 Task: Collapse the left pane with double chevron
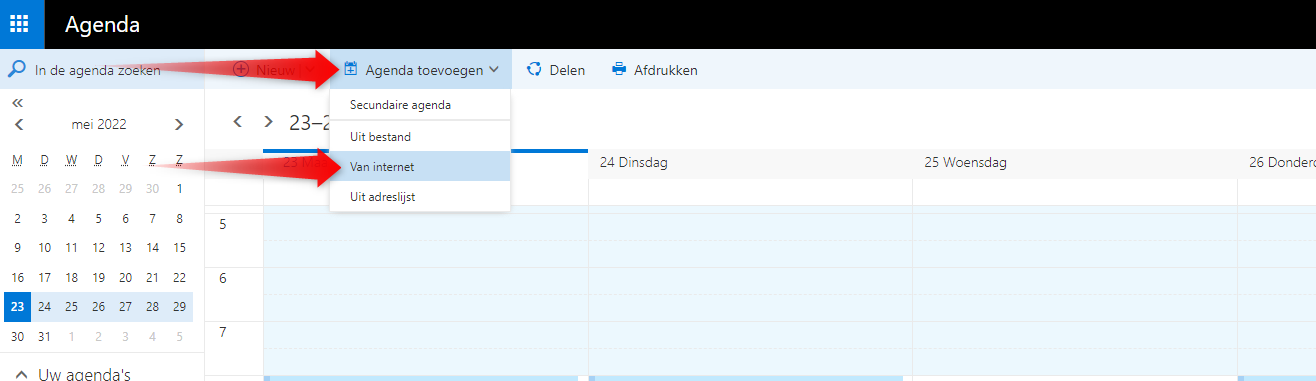tap(17, 102)
